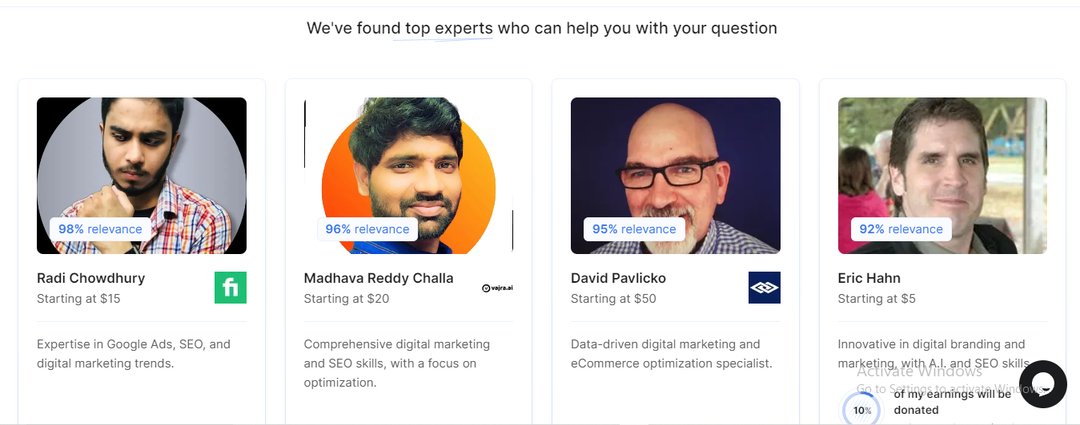Select the expert name Radi Chowdhury
This screenshot has width=1080, height=425.
click(91, 278)
